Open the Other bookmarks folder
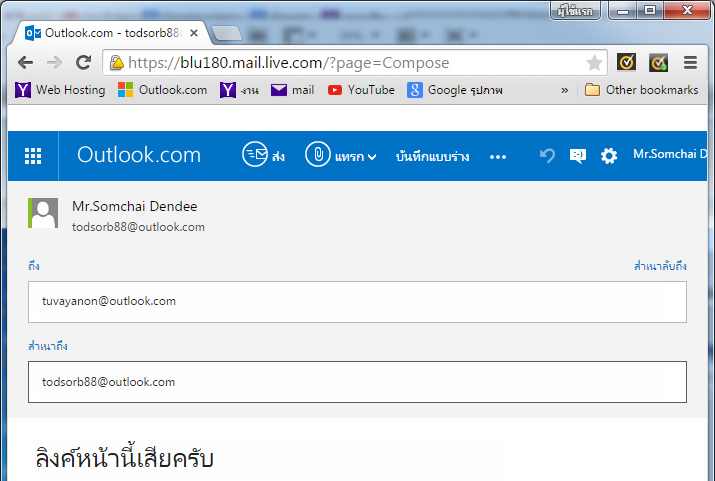 [x=642, y=90]
